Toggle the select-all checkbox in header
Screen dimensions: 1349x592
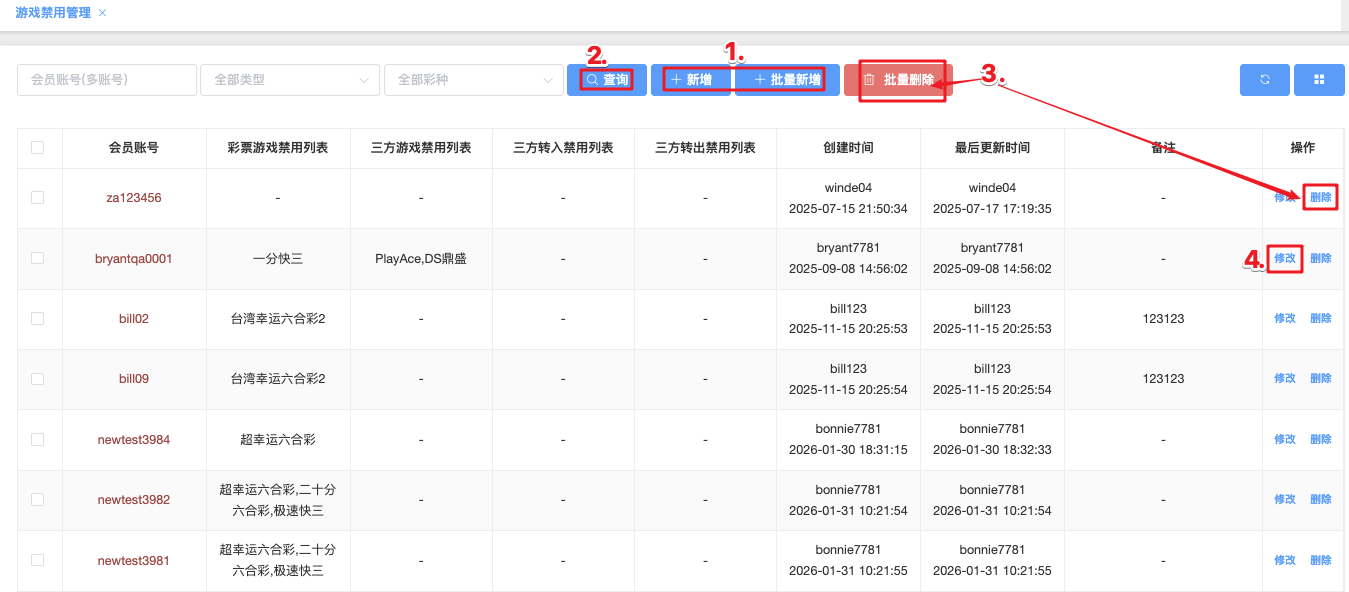[38, 148]
